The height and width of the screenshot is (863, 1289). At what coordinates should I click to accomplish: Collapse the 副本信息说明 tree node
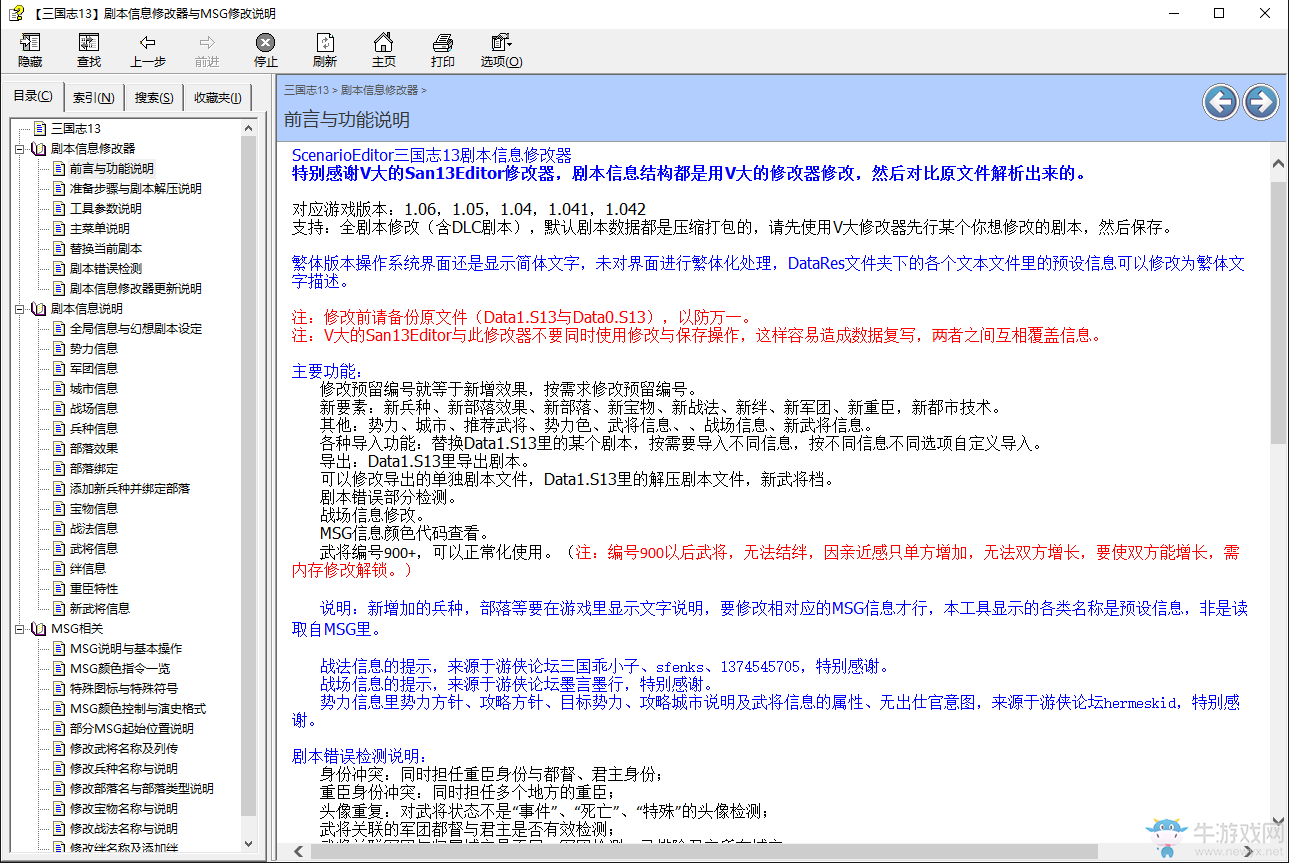(x=20, y=308)
